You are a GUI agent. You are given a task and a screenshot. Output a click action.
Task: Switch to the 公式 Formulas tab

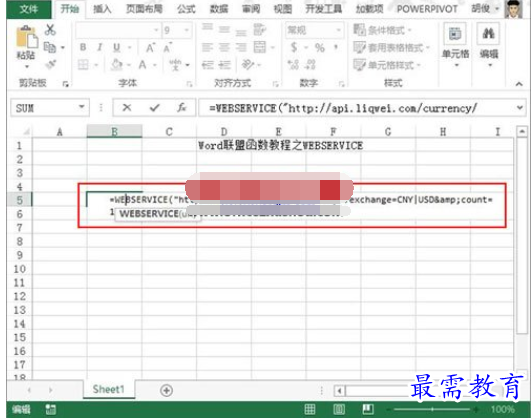pyautogui.click(x=186, y=9)
